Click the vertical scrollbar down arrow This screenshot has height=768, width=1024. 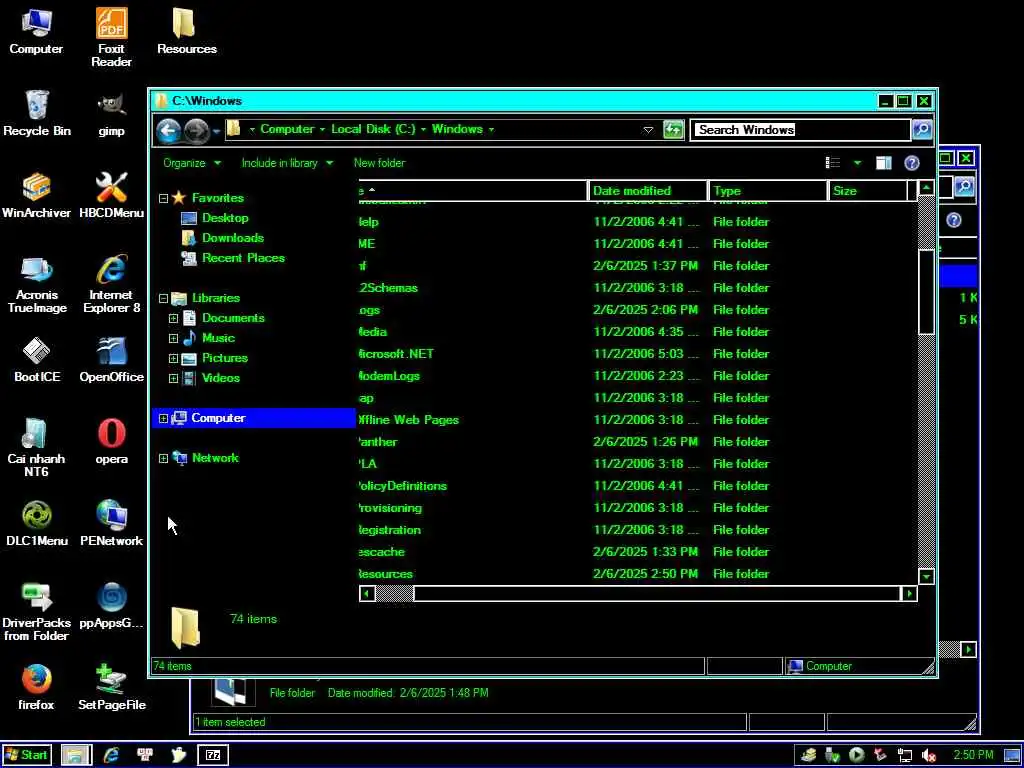pos(926,577)
